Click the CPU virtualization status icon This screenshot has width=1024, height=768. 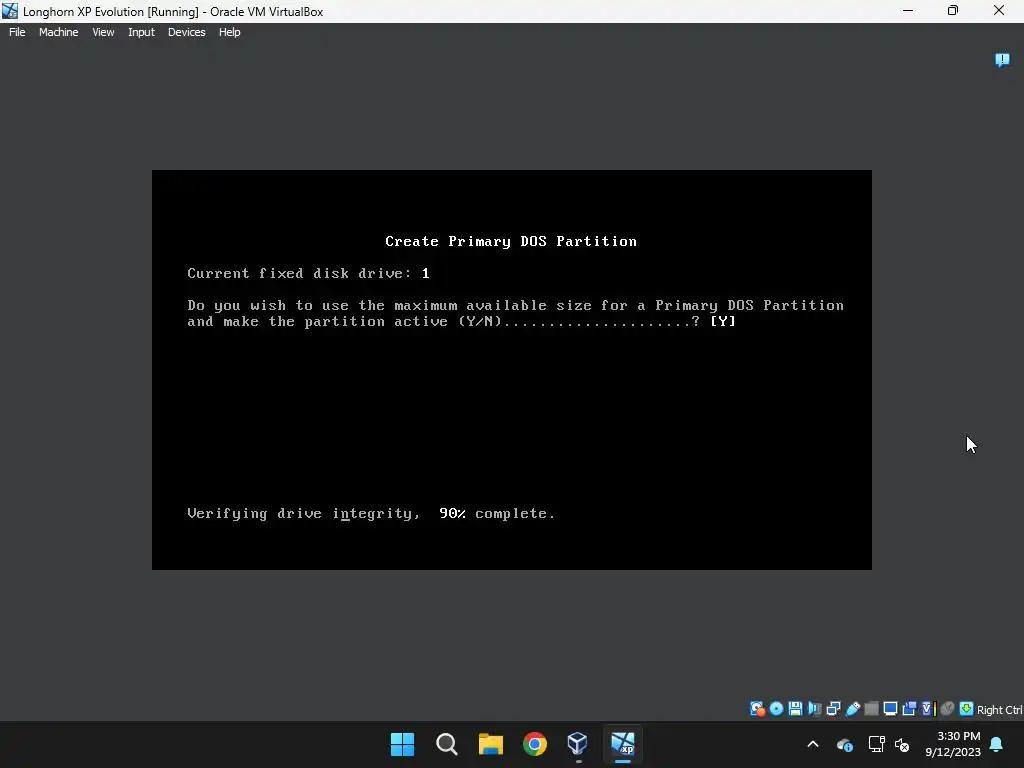[929, 709]
